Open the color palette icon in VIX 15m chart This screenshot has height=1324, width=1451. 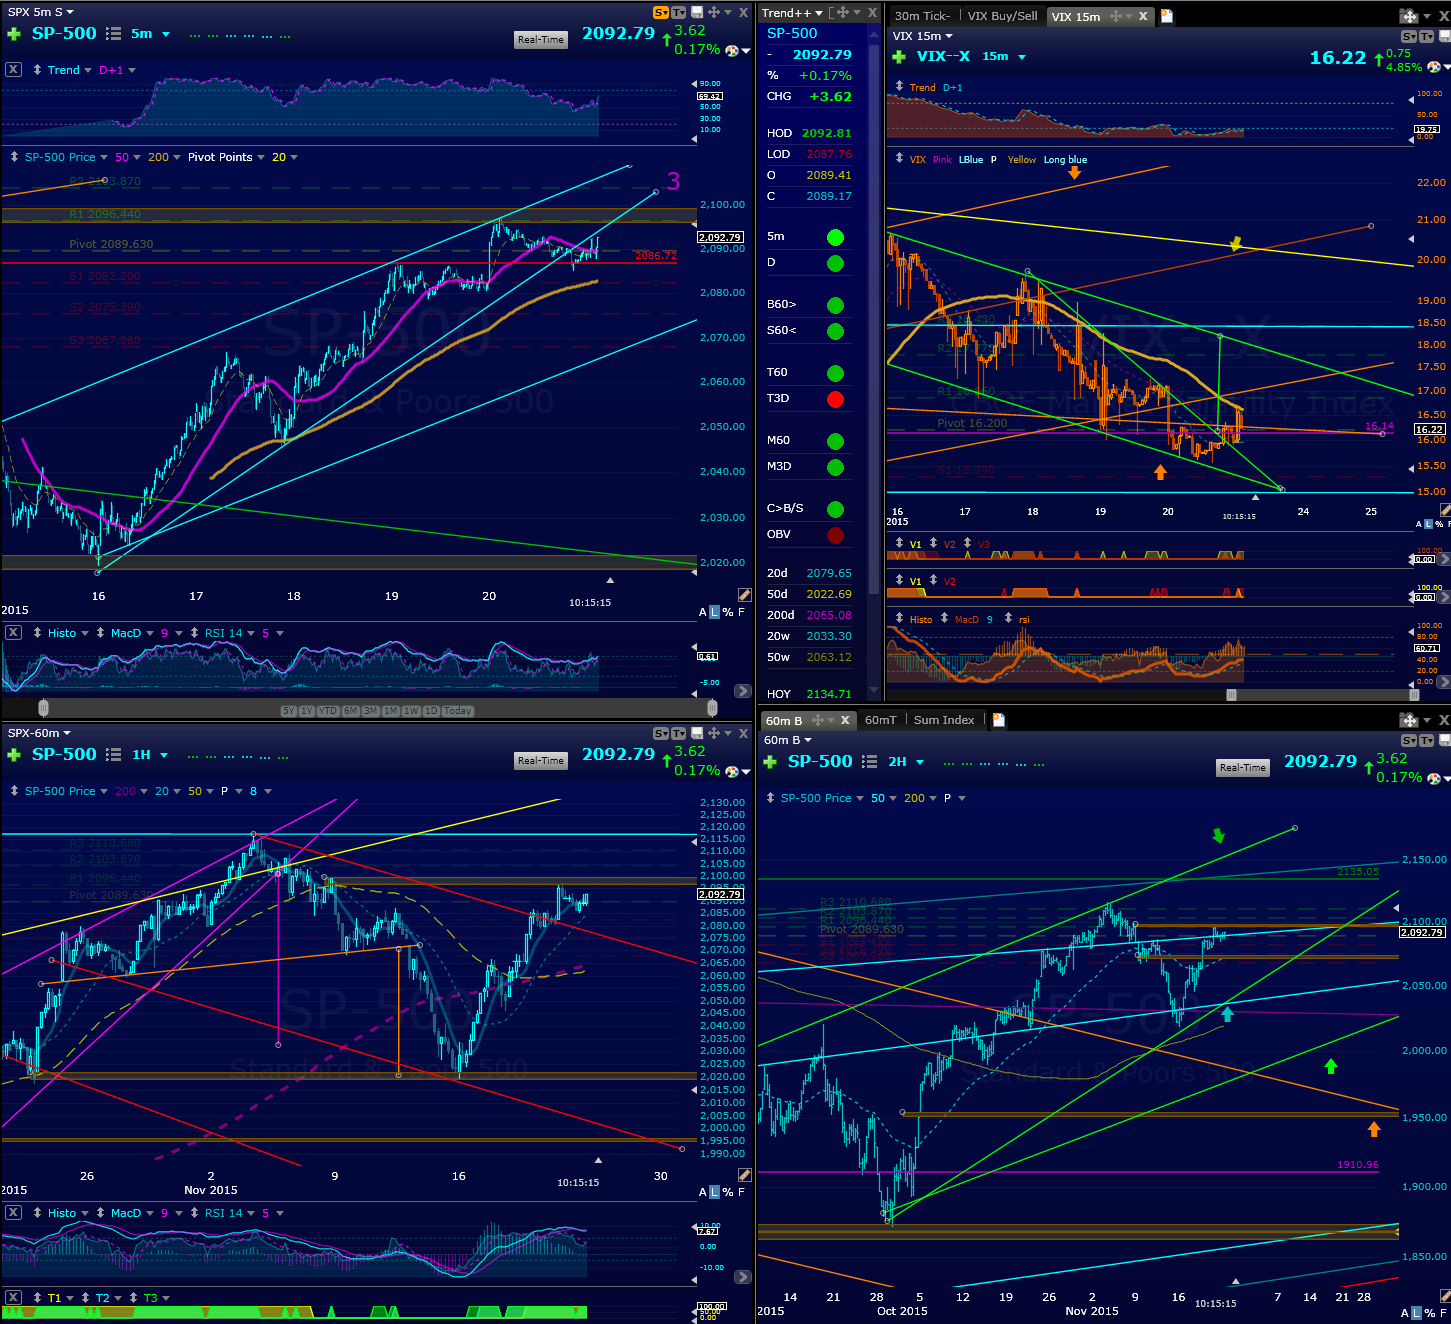click(x=1434, y=67)
